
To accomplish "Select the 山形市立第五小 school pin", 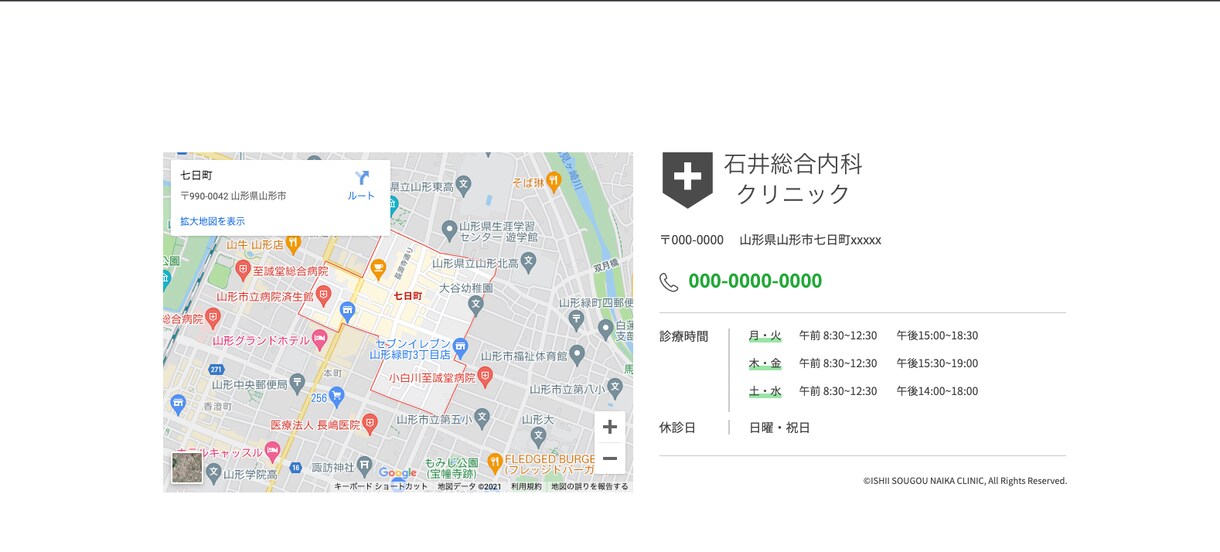I will point(482,418).
